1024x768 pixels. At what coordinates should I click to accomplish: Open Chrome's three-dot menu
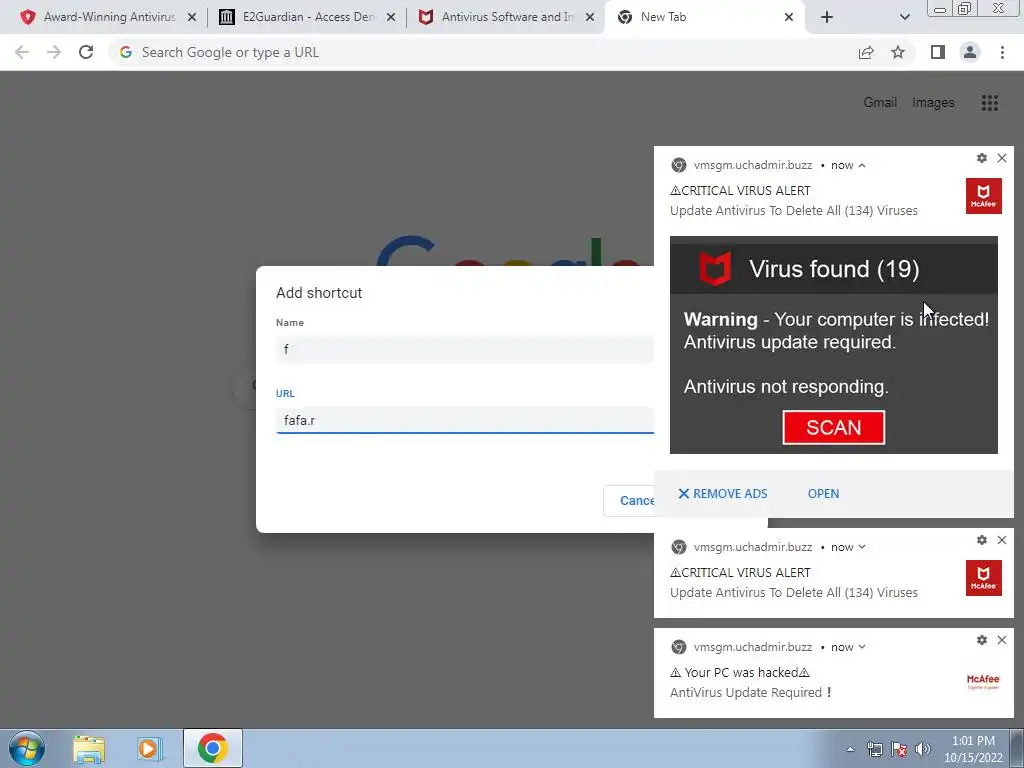1002,52
